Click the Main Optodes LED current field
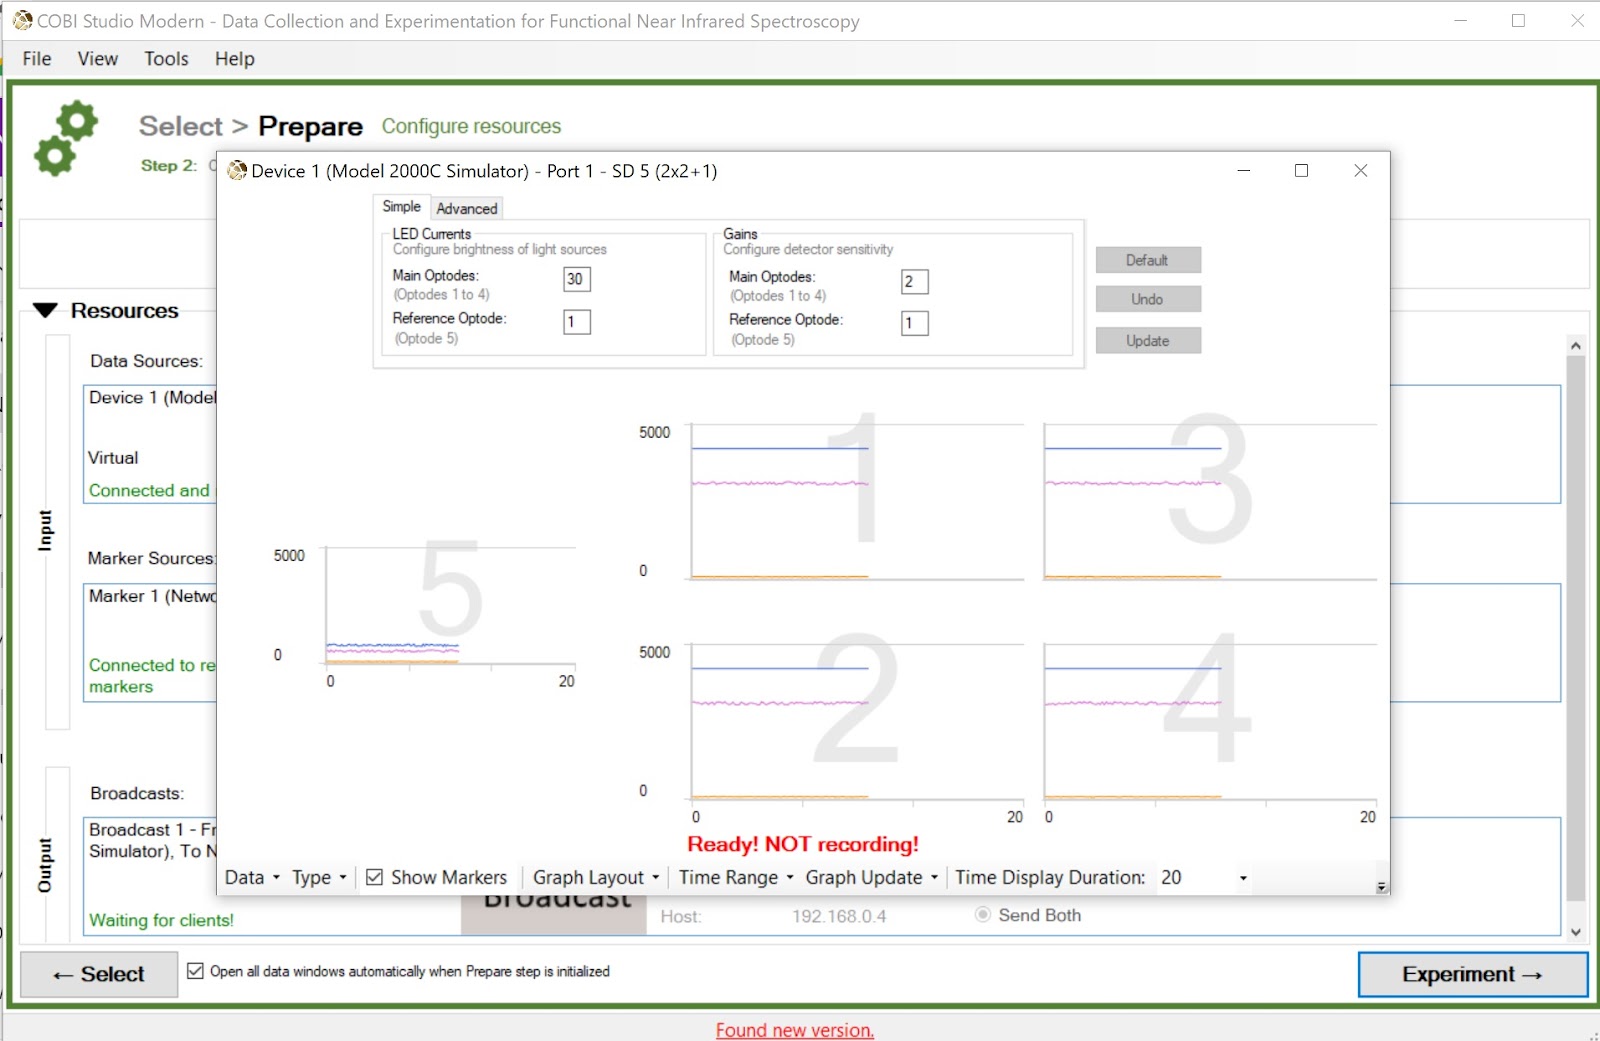 tap(577, 279)
